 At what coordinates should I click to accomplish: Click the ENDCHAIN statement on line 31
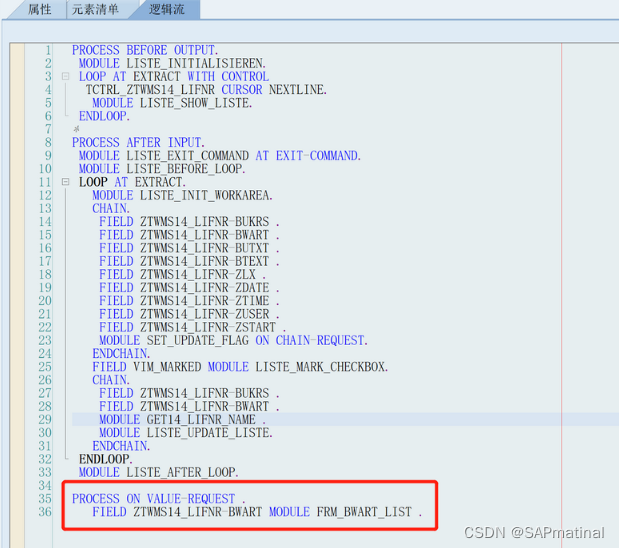click(121, 446)
